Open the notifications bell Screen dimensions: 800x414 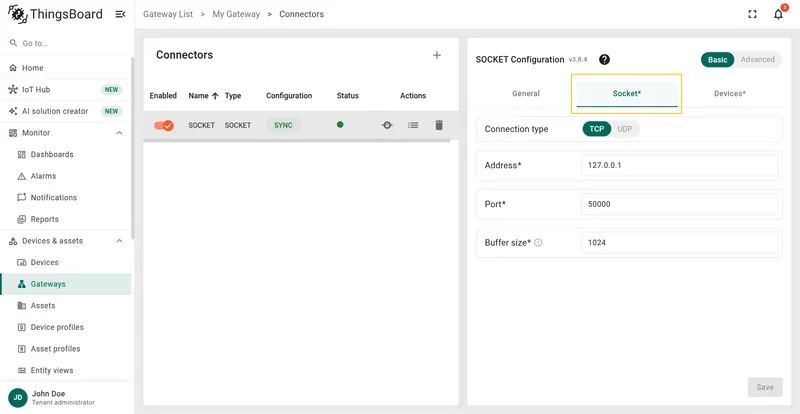coord(778,14)
